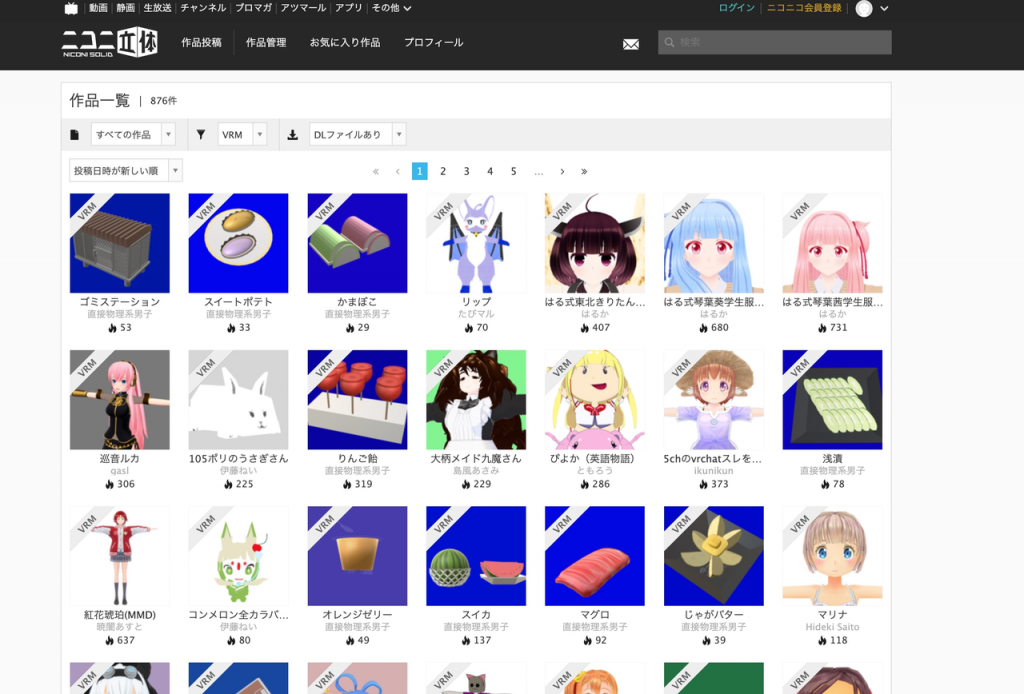The width and height of the screenshot is (1024, 694).
Task: Open アツマール in top bar
Action: (x=303, y=8)
